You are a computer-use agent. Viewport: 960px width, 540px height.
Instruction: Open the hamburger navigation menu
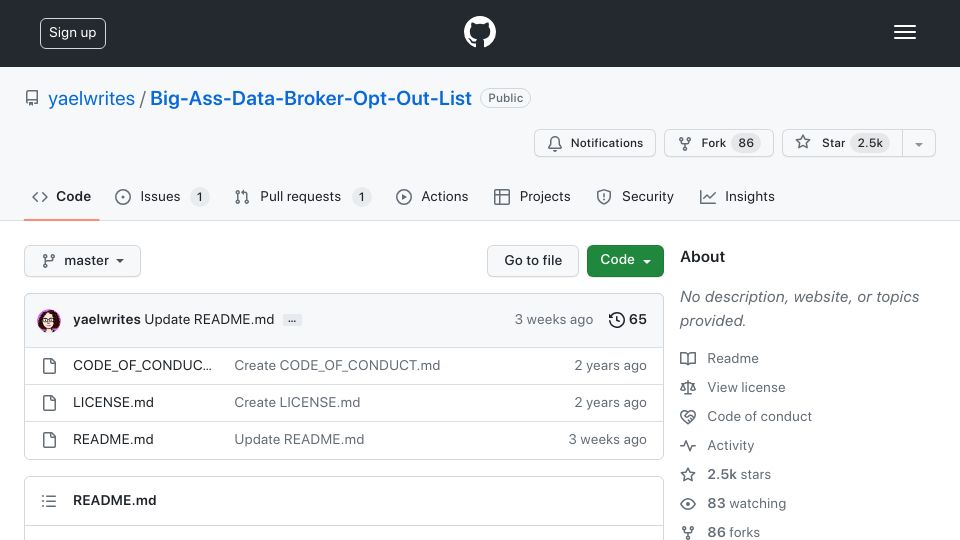click(904, 32)
